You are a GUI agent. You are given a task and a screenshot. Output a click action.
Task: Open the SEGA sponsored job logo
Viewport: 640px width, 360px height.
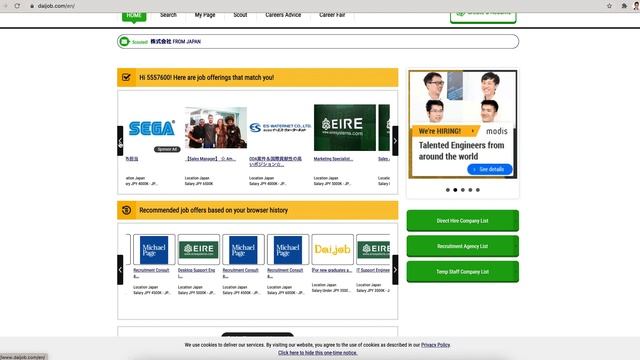click(x=151, y=128)
